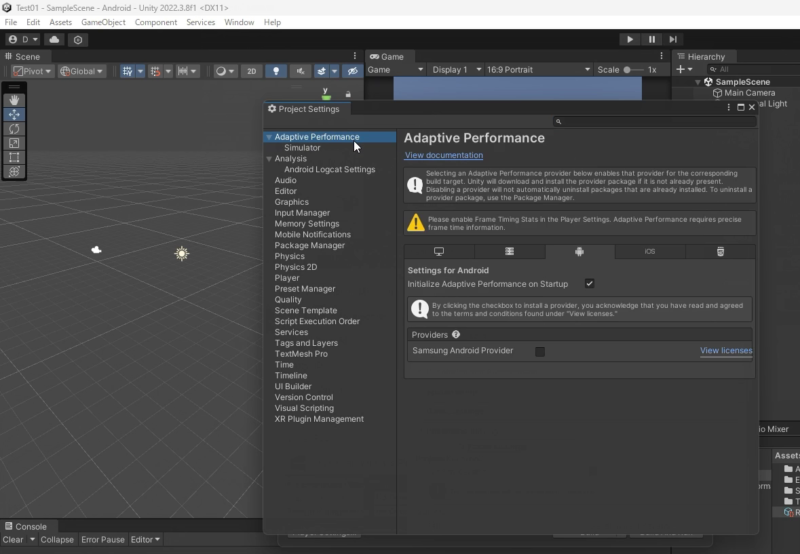This screenshot has width=800, height=554.
Task: Switch to the Android platform tab
Action: click(579, 252)
